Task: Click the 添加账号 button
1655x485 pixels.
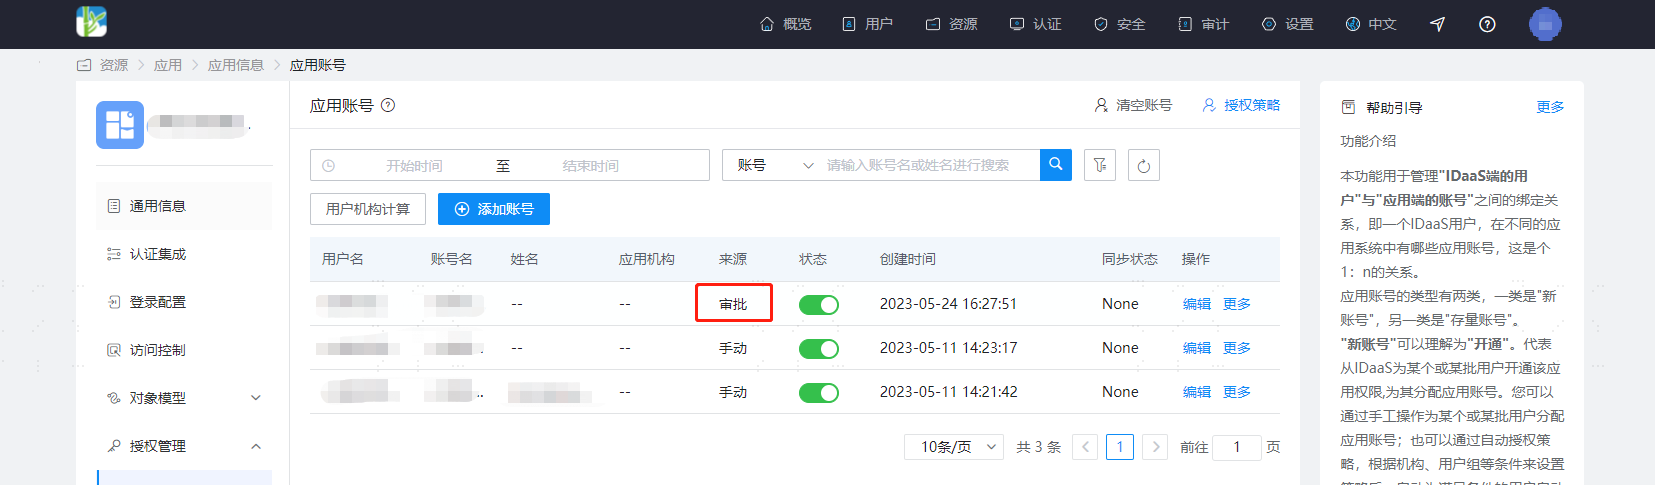Action: [x=494, y=209]
